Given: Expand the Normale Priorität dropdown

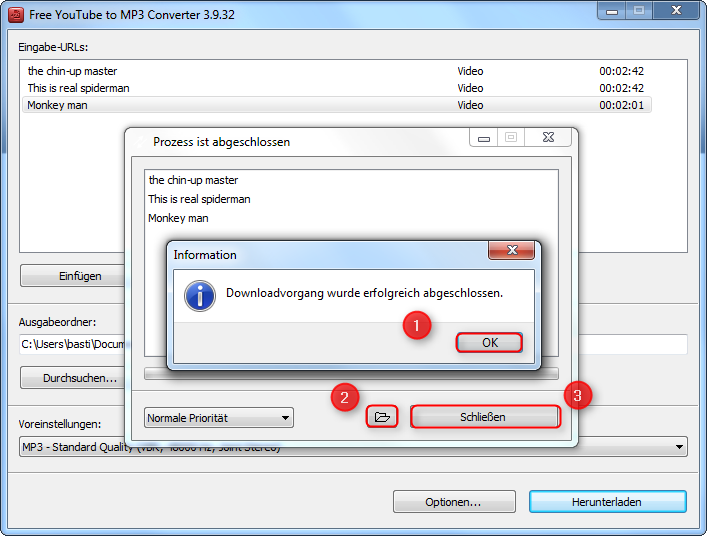Looking at the screenshot, I should tap(219, 418).
